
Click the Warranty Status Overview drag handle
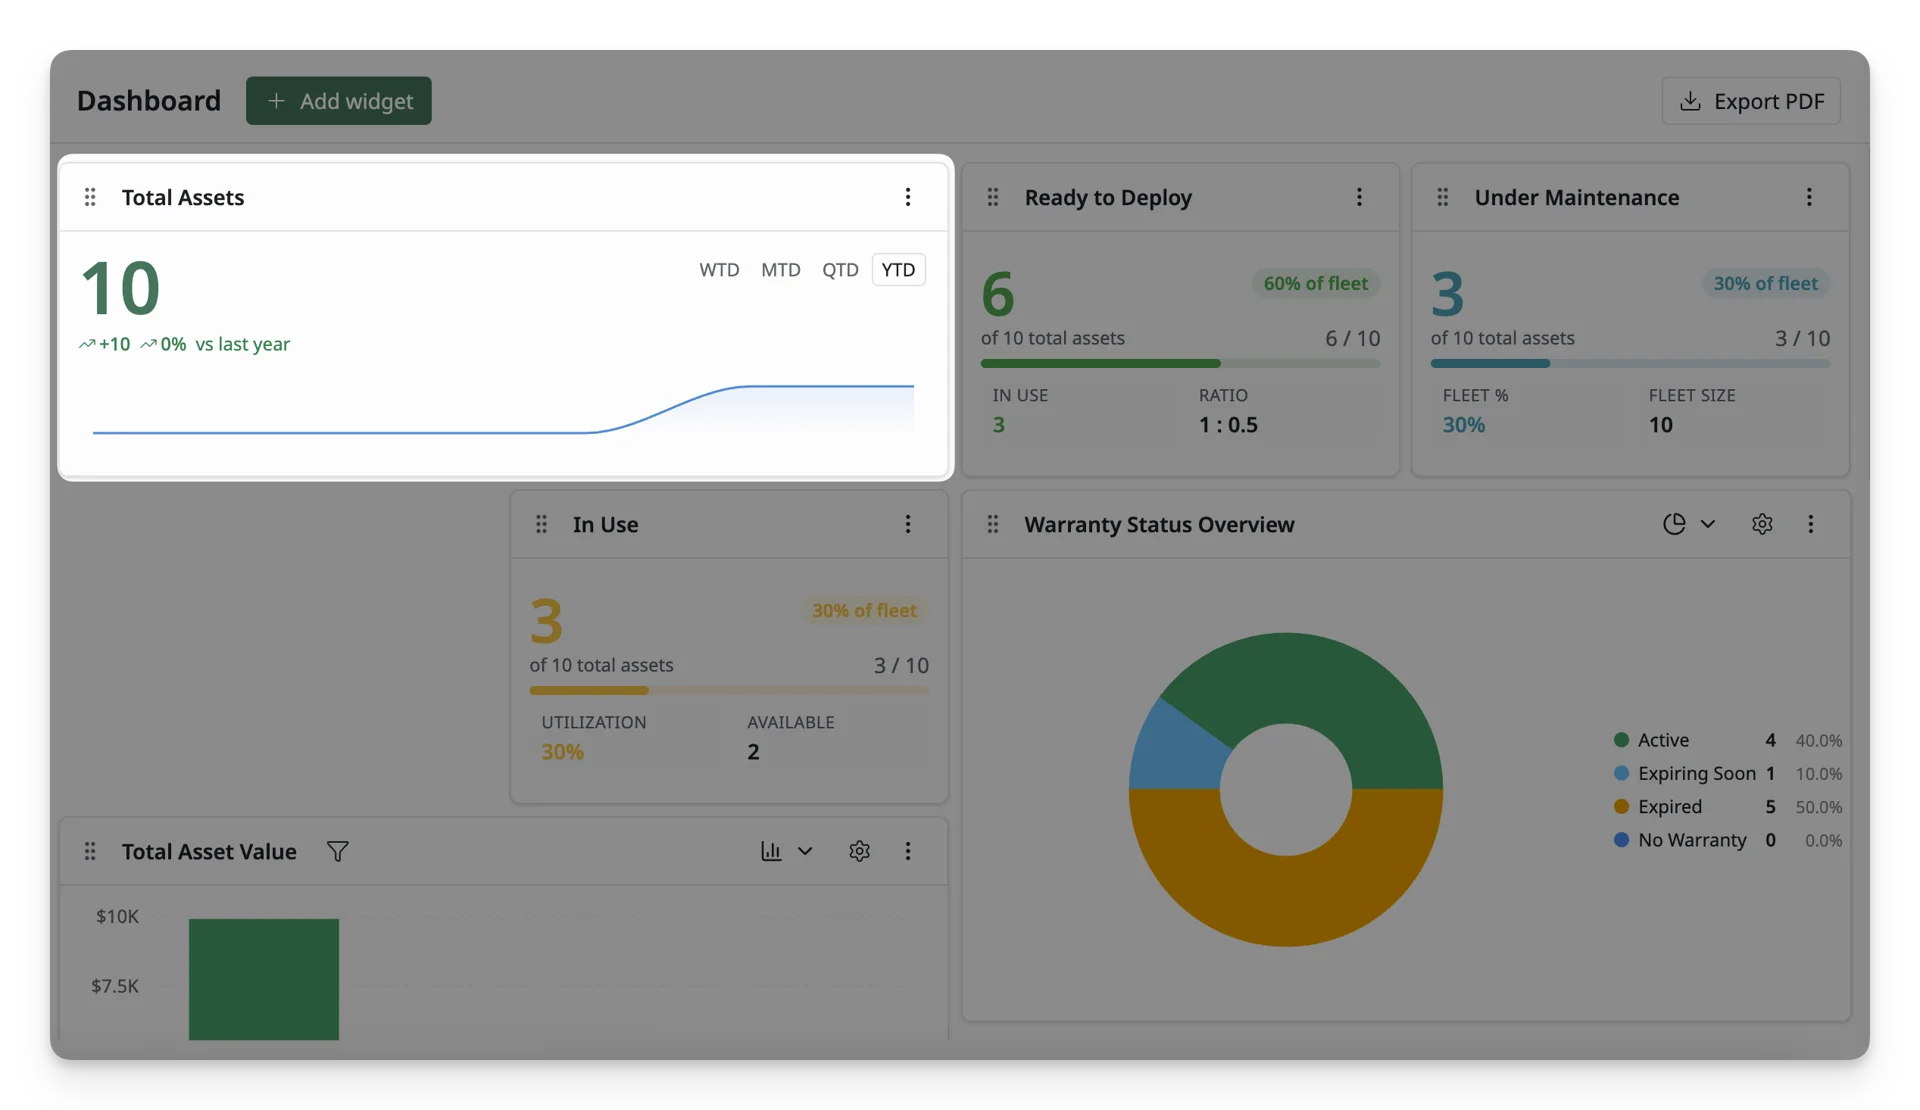(993, 524)
